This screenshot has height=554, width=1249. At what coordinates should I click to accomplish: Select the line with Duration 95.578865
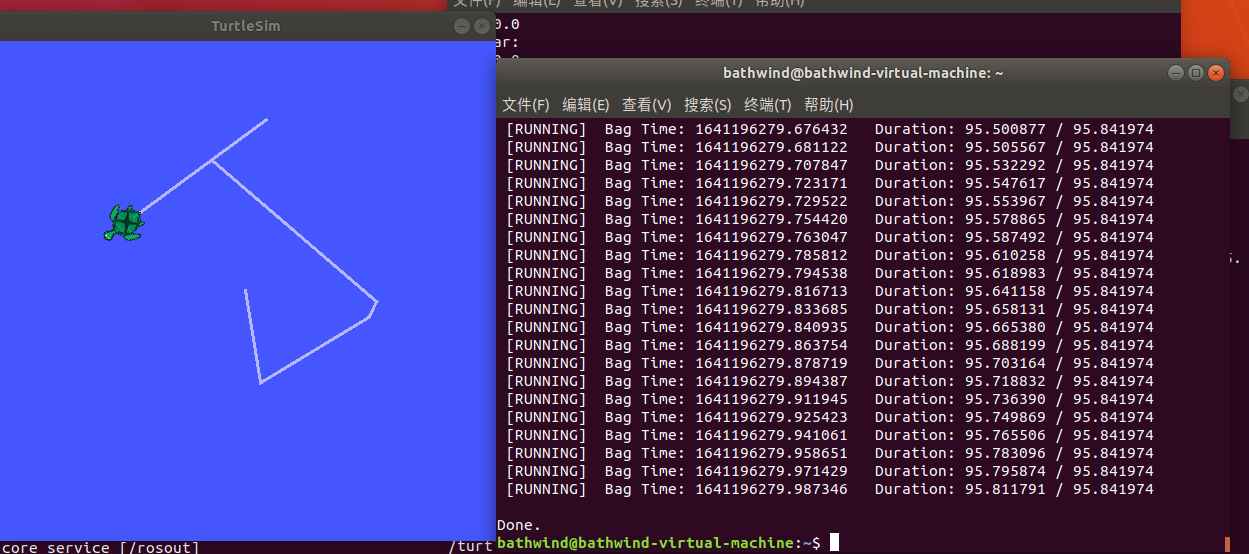coord(829,219)
